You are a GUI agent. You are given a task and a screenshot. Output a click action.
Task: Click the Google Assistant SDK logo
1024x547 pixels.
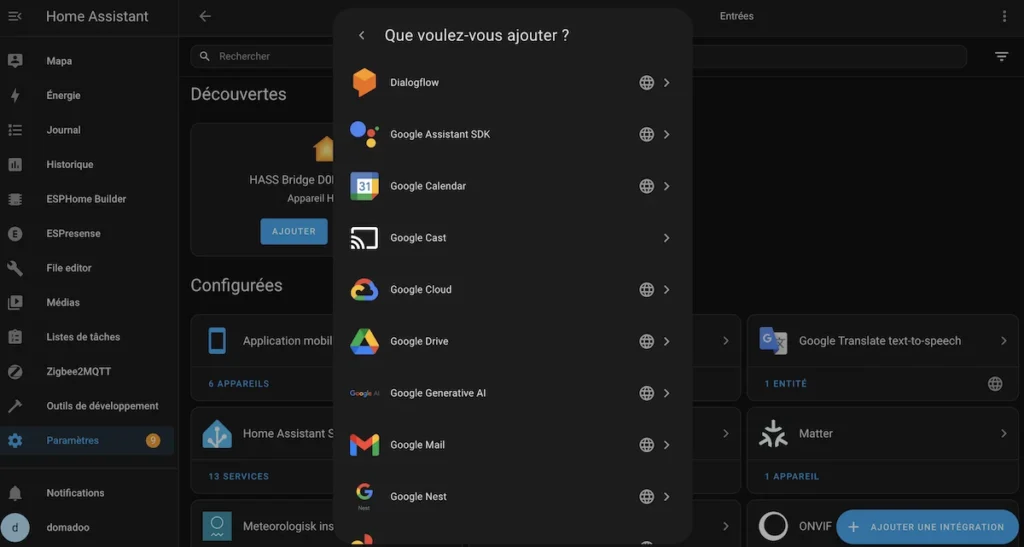(x=364, y=134)
